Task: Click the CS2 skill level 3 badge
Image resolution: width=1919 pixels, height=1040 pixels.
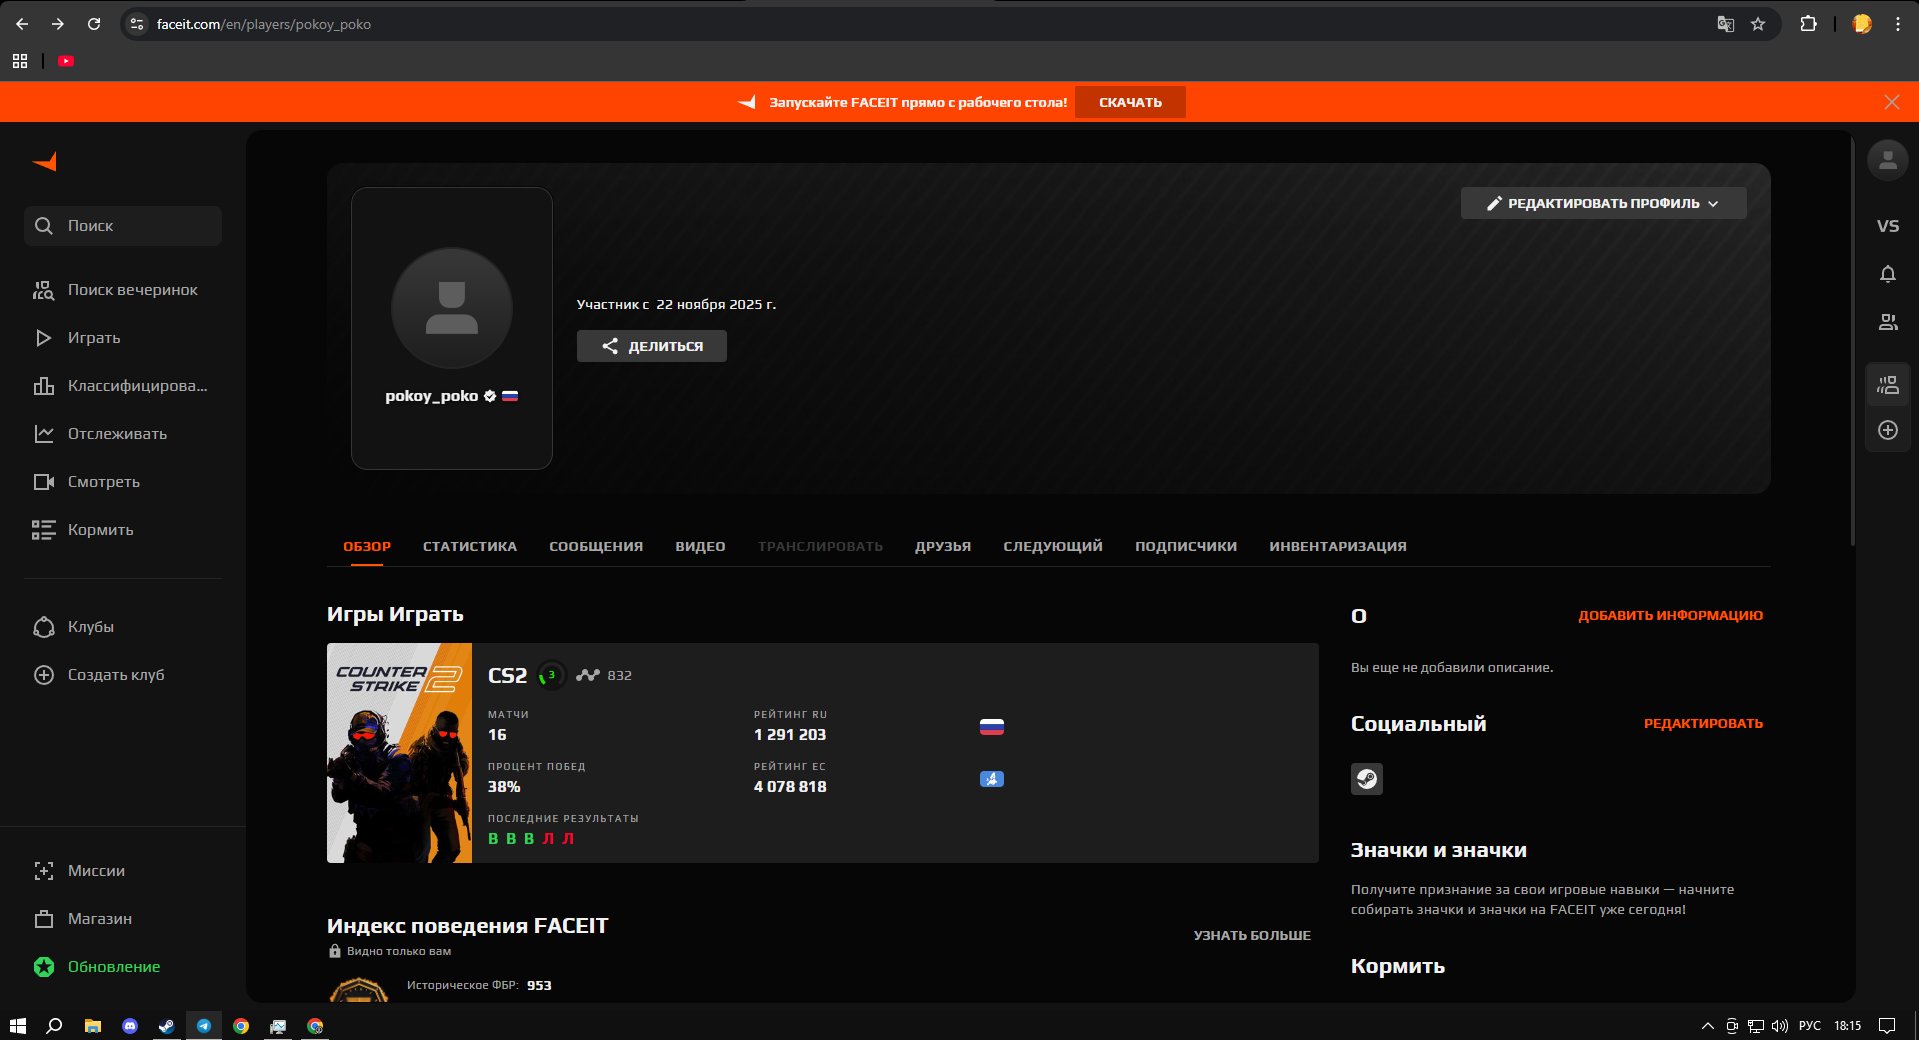Action: point(549,675)
